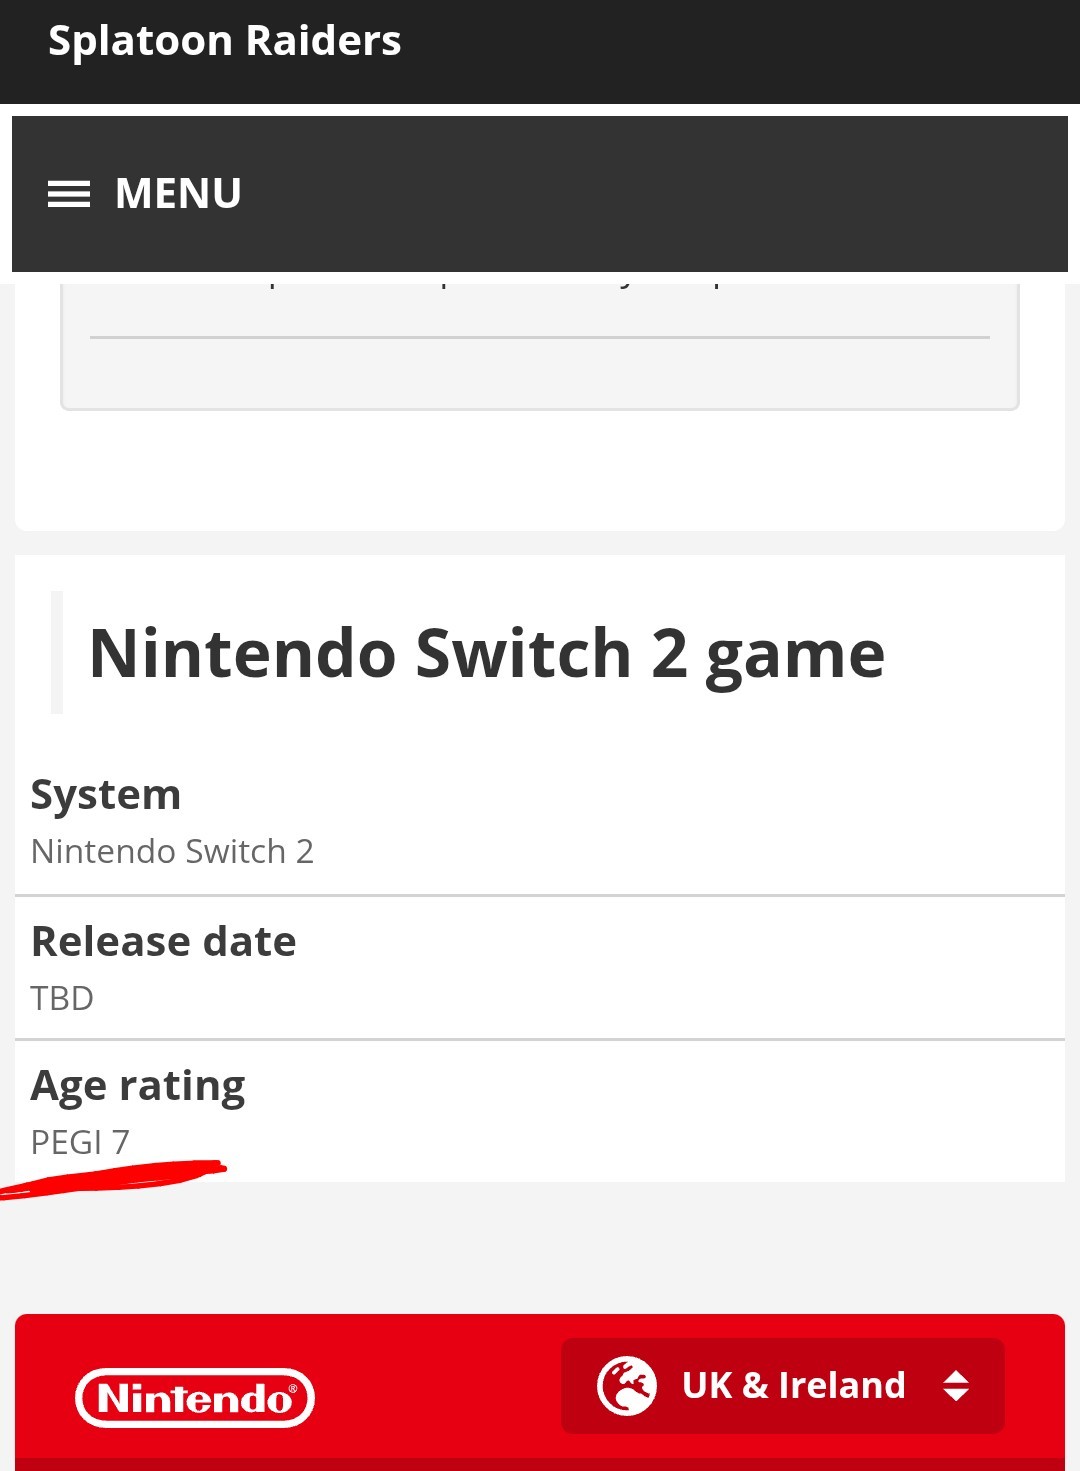The image size is (1080, 1471).
Task: Click the PEGI 7 rating text
Action: [80, 1142]
